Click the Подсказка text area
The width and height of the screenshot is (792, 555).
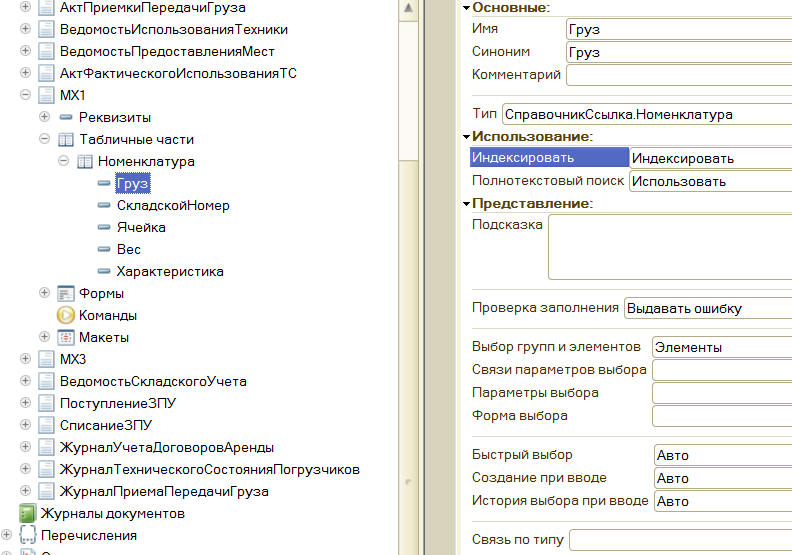point(670,247)
